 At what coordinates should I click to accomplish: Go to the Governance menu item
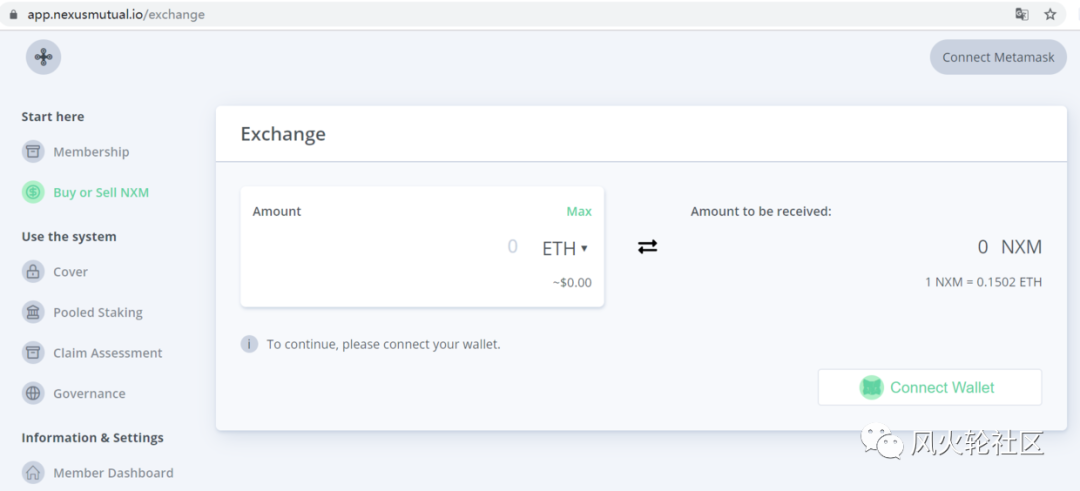pos(90,394)
